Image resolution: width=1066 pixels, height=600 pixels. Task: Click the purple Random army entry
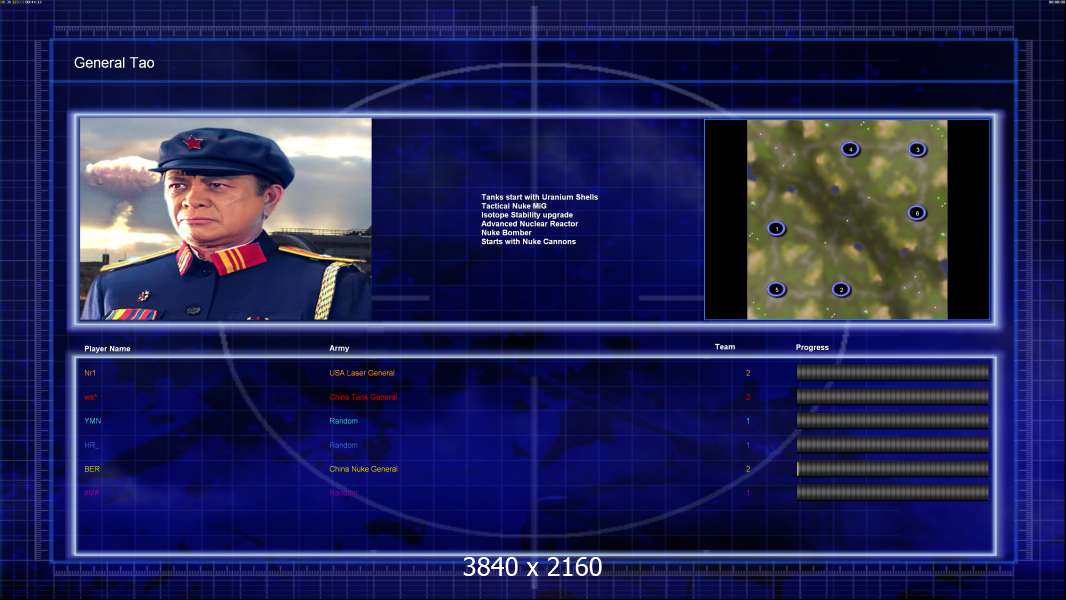[343, 493]
